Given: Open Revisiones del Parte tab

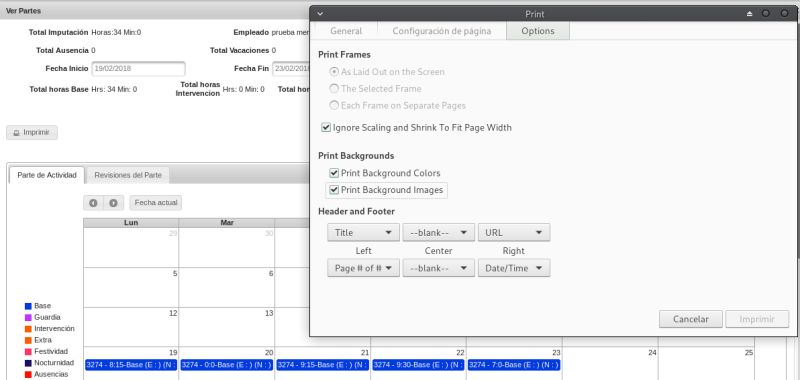Looking at the screenshot, I should [x=128, y=175].
